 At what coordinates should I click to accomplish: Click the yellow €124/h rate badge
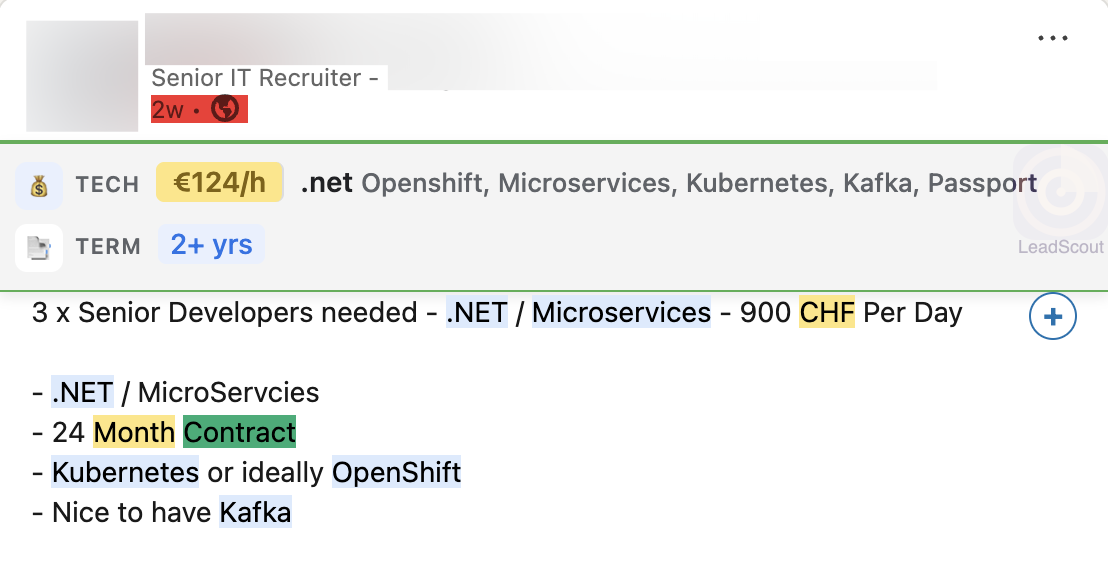point(220,183)
